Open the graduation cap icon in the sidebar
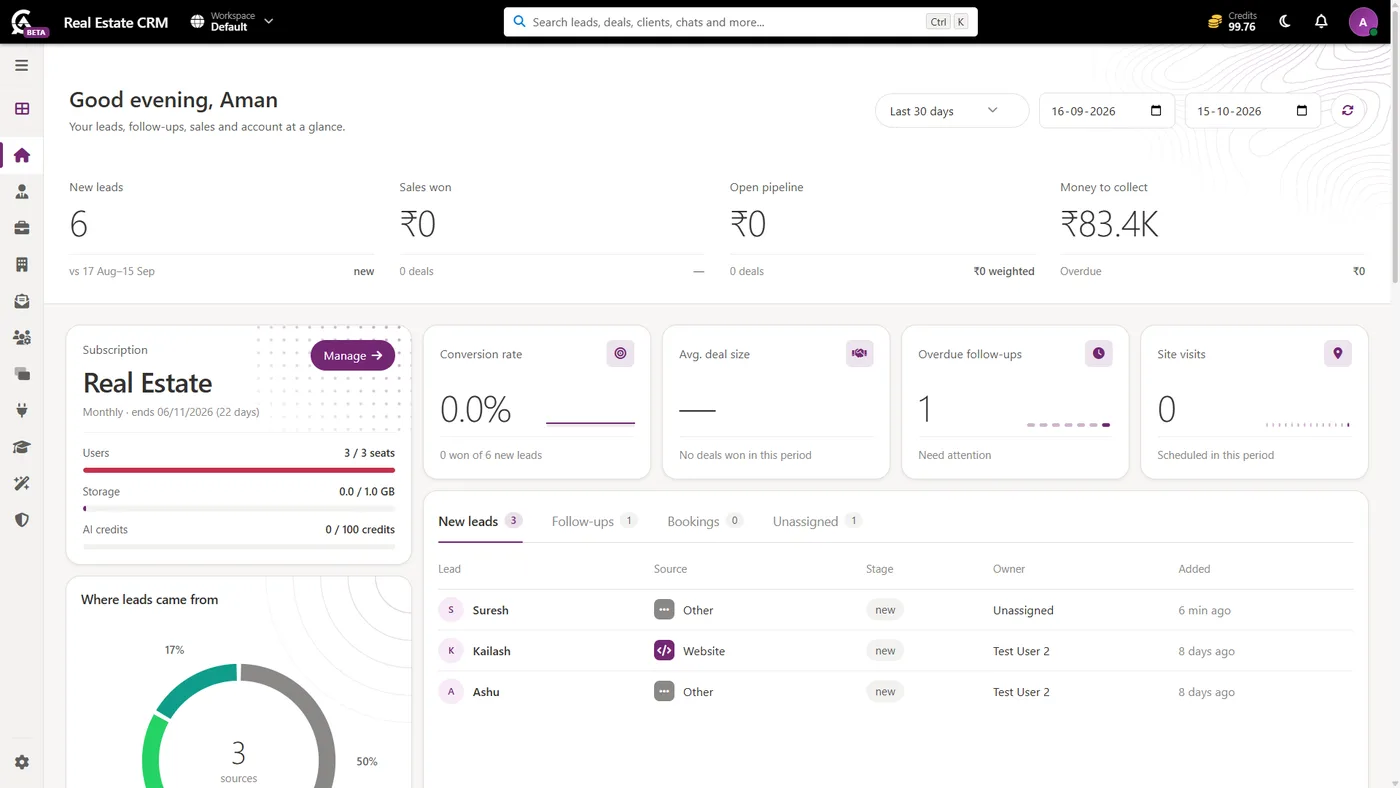This screenshot has width=1400, height=788. (x=22, y=447)
